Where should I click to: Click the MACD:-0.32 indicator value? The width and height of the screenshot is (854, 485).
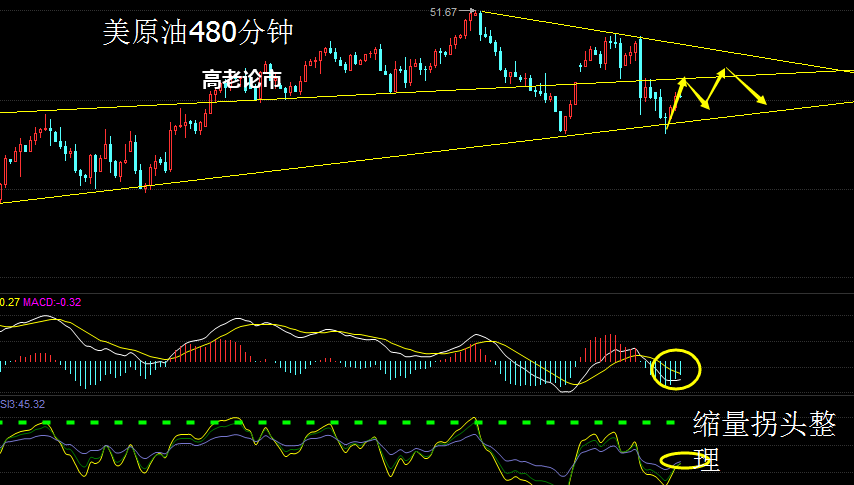click(x=52, y=302)
